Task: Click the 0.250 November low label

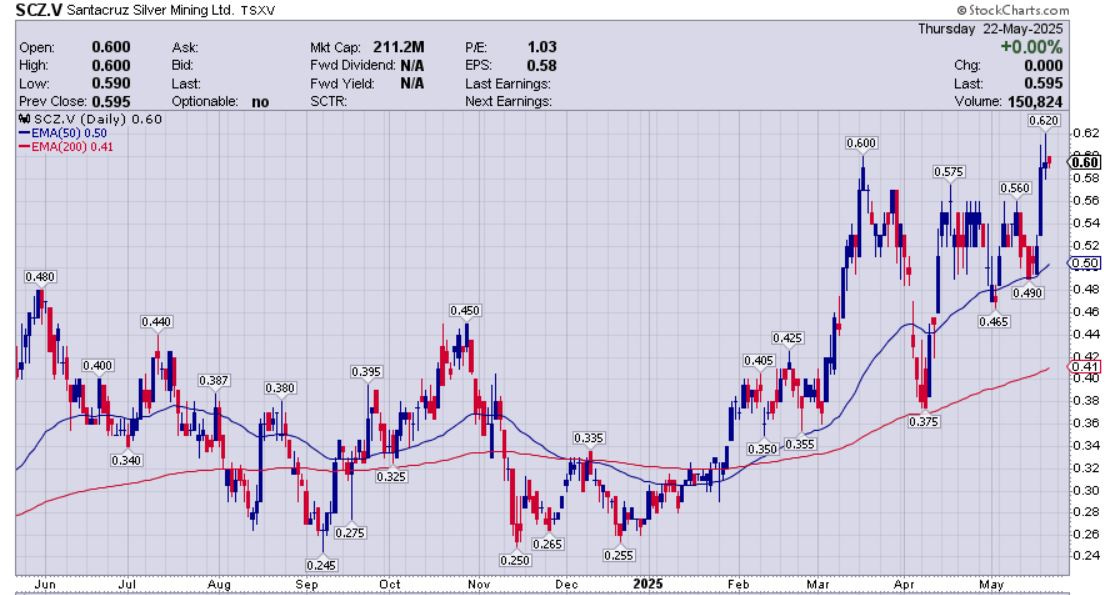Action: pos(515,560)
